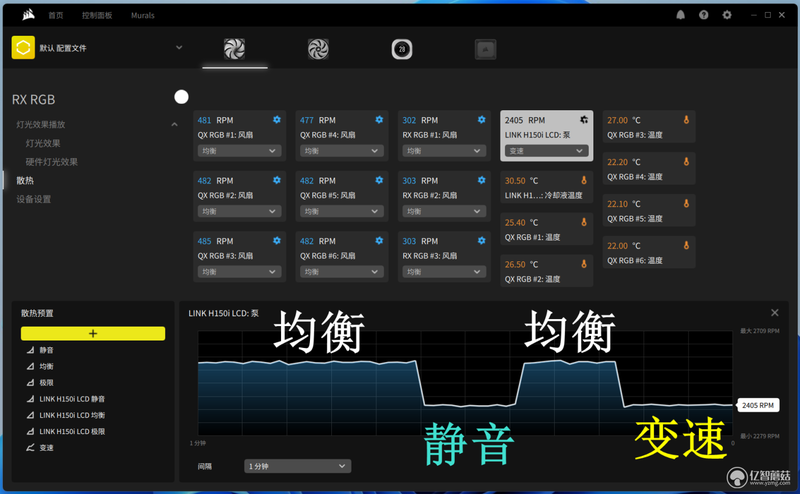
Task: Open settings gear for LINK H150i LCD pump
Action: [x=584, y=119]
